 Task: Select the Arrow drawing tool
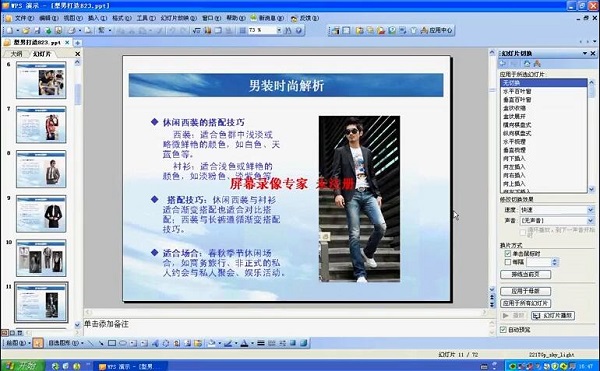[x=101, y=343]
